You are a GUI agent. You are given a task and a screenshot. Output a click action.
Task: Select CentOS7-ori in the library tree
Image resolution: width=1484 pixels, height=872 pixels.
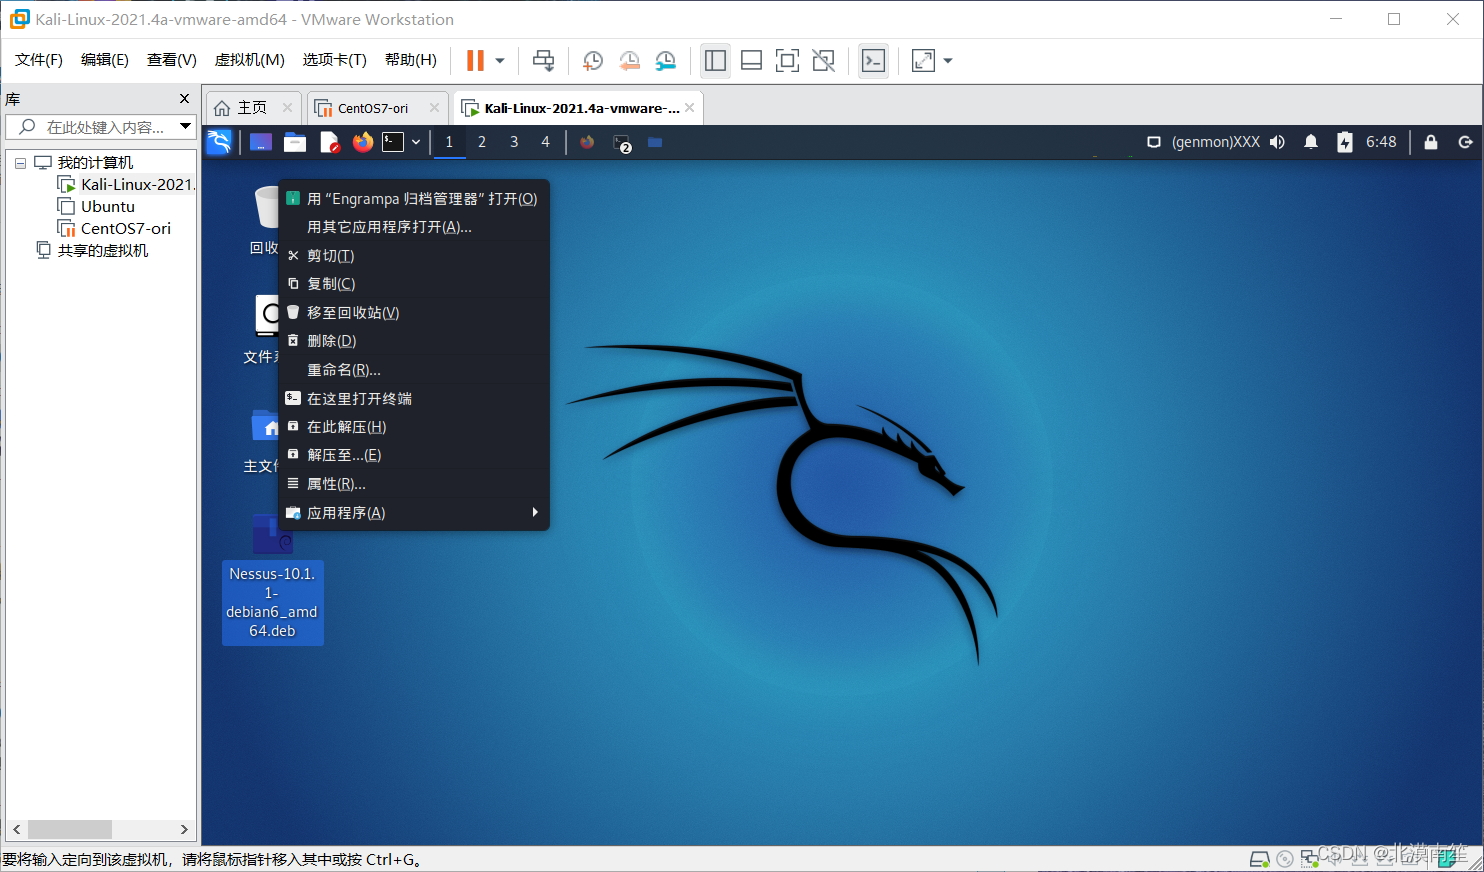[114, 228]
